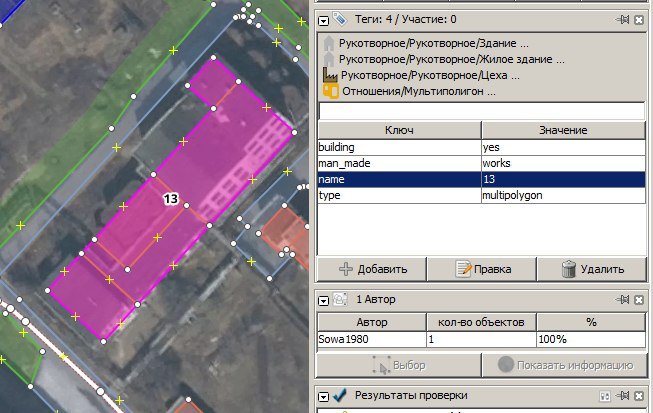Select author Sowa1980 in the table
The image size is (653, 413).
(x=372, y=339)
